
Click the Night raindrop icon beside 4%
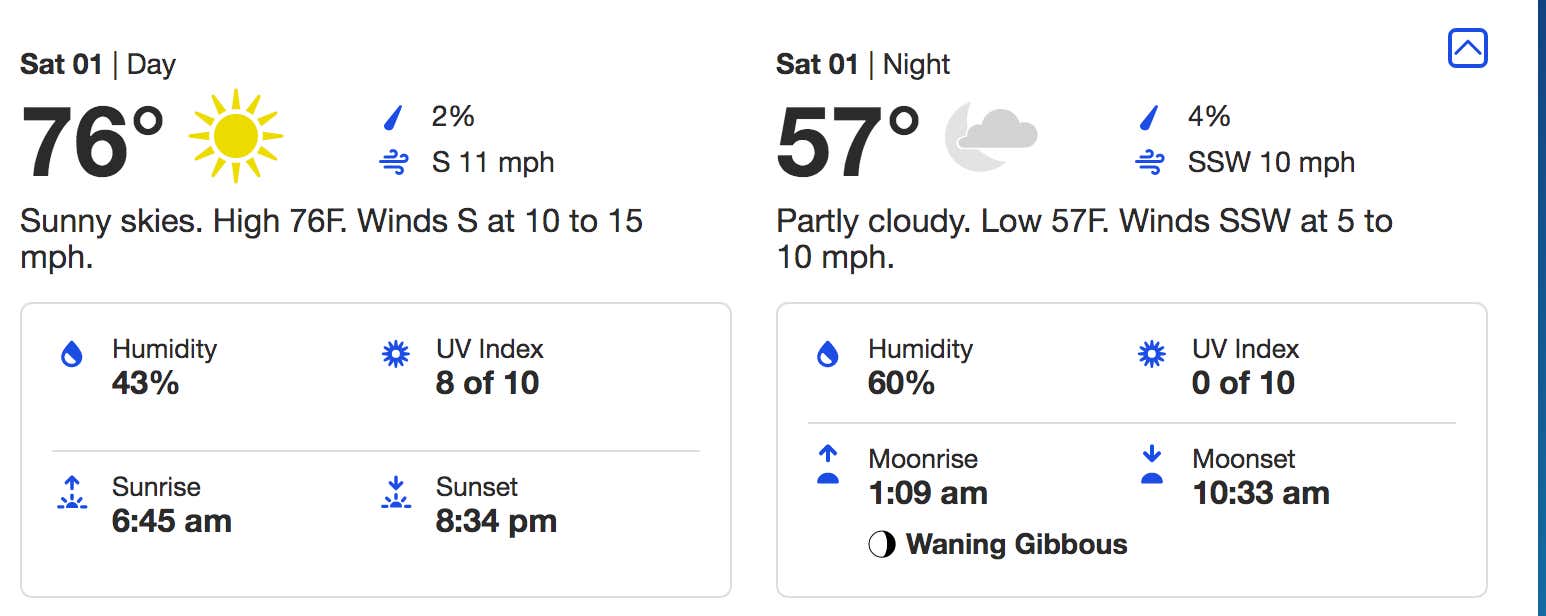(1149, 118)
